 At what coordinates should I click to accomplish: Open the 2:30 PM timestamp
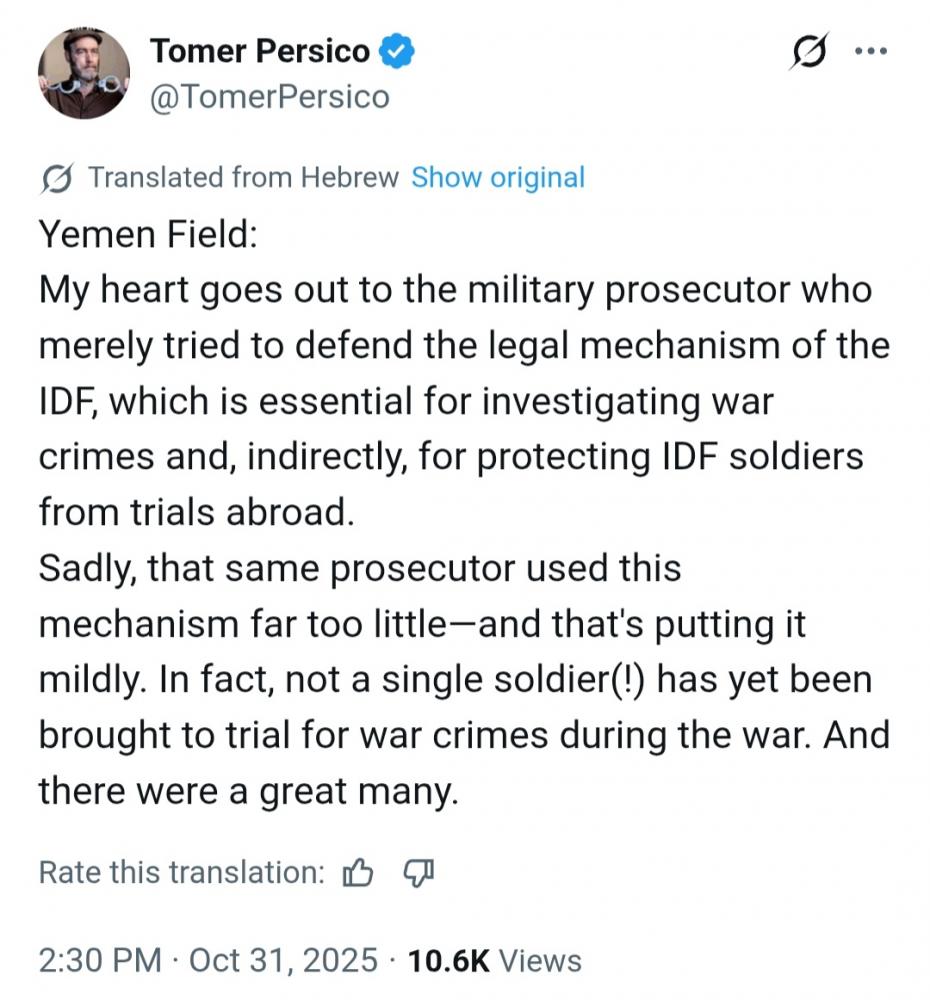[100, 961]
